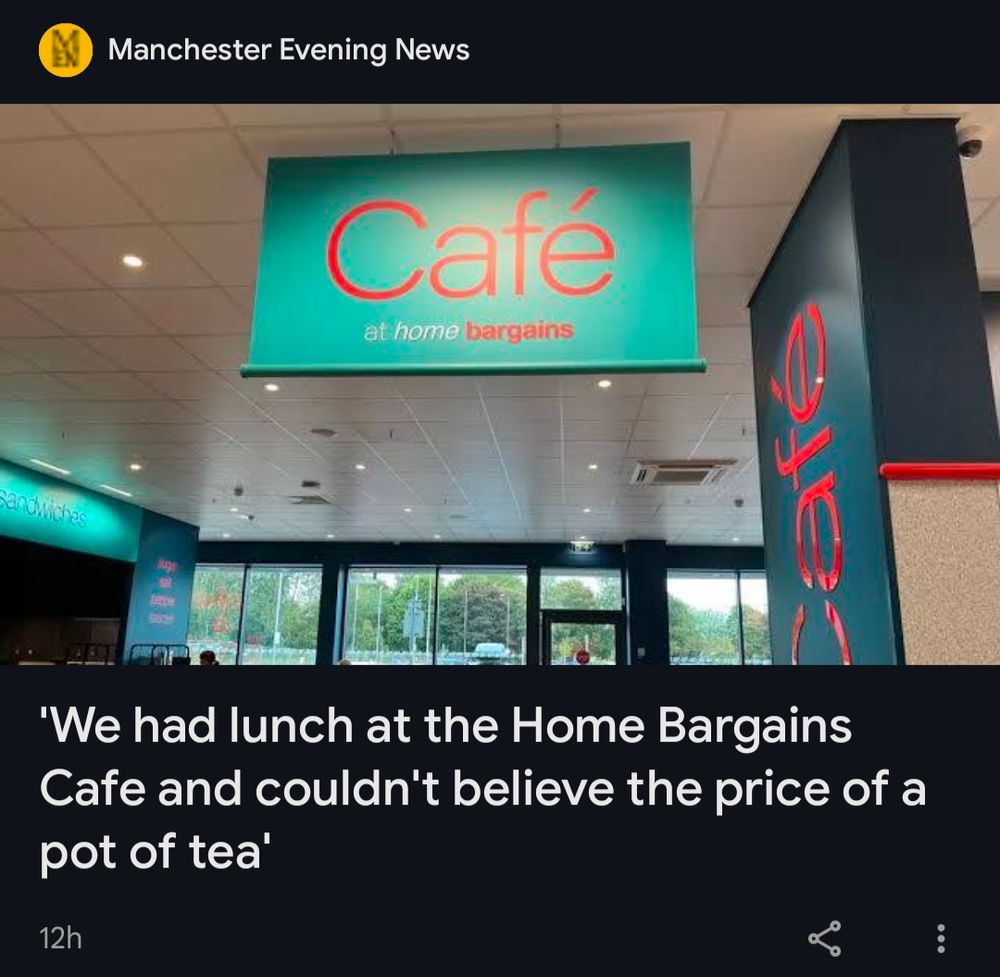The width and height of the screenshot is (1000, 977).
Task: Click the glass exit door in the photo
Action: (x=582, y=637)
